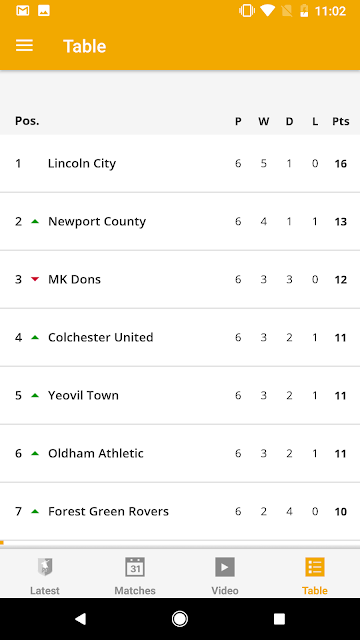Tap the Video play icon
Image resolution: width=360 pixels, height=640 pixels.
[225, 567]
